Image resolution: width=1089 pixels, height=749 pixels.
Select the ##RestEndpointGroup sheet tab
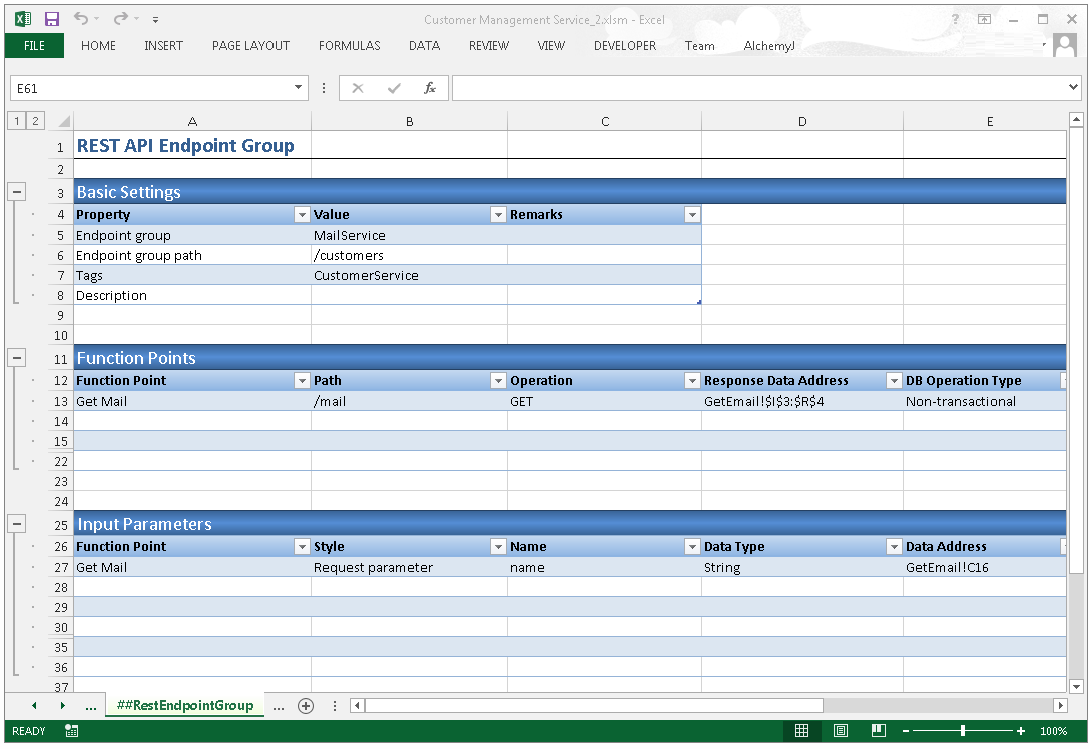(x=185, y=705)
